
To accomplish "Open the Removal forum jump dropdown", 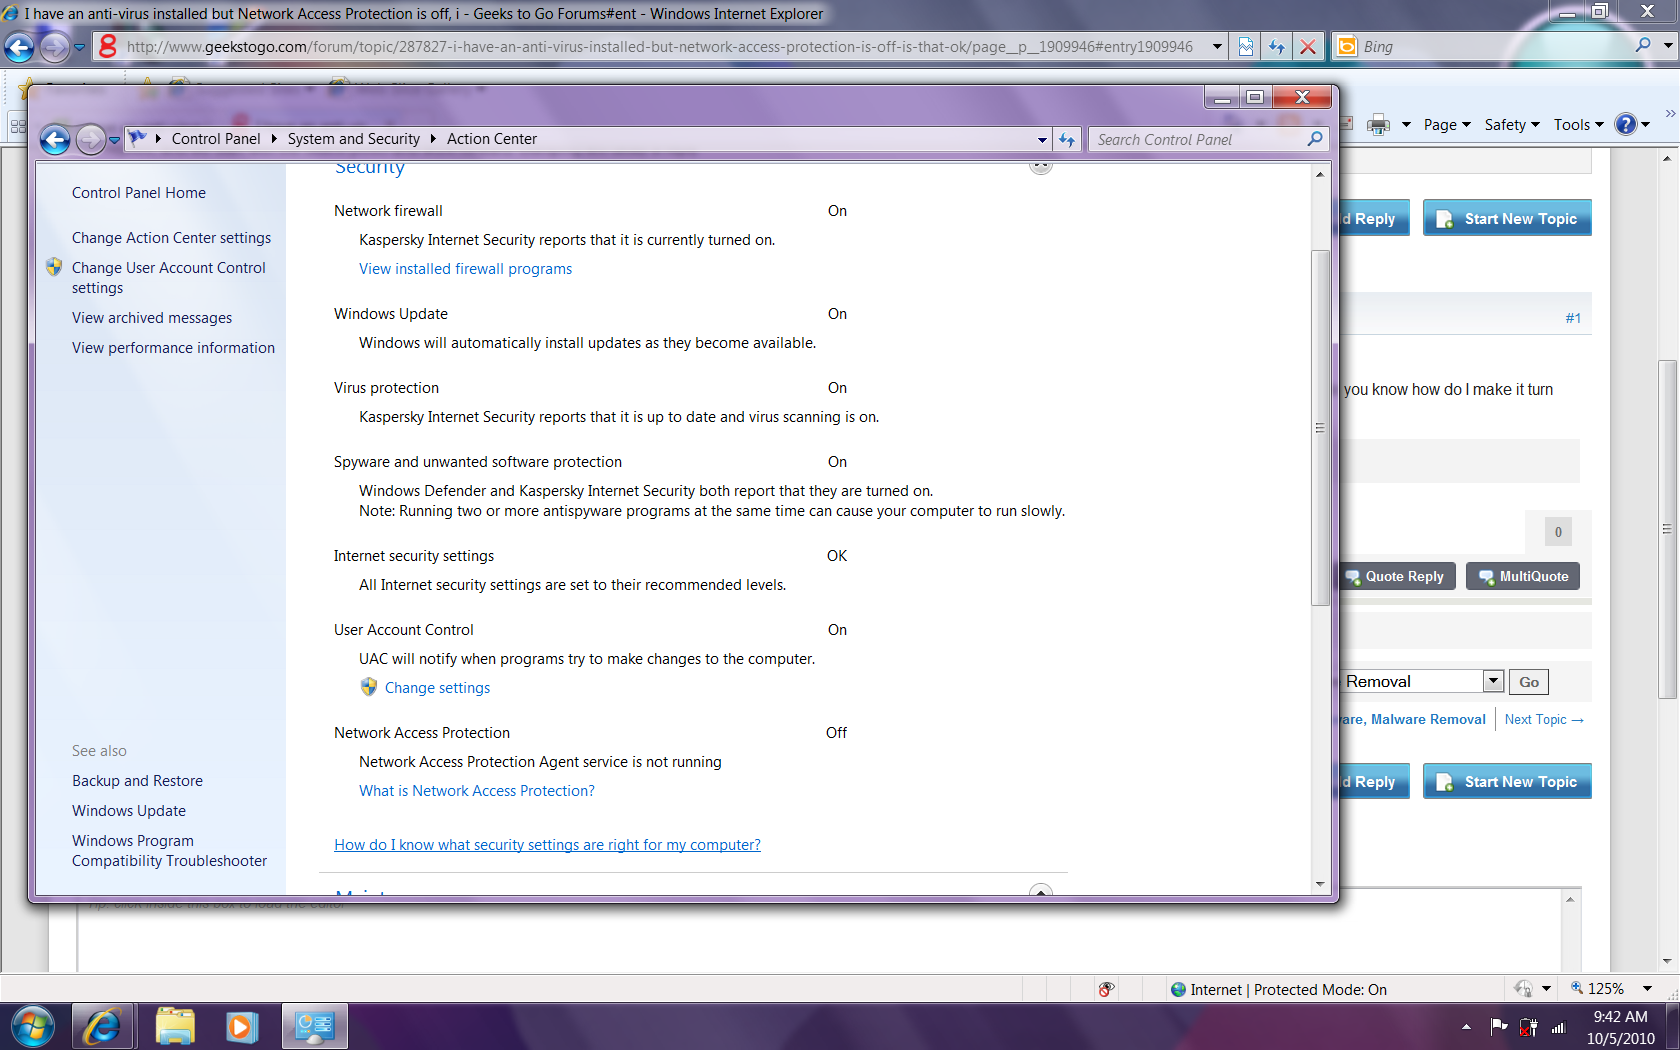I will tap(1493, 681).
